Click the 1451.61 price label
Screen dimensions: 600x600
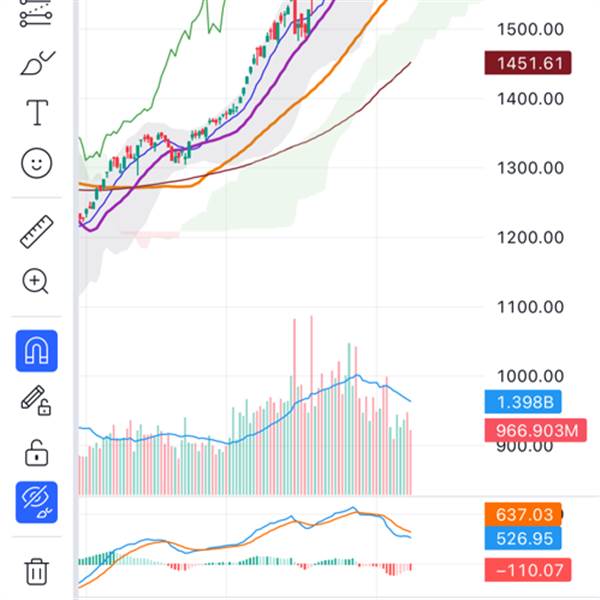(528, 63)
